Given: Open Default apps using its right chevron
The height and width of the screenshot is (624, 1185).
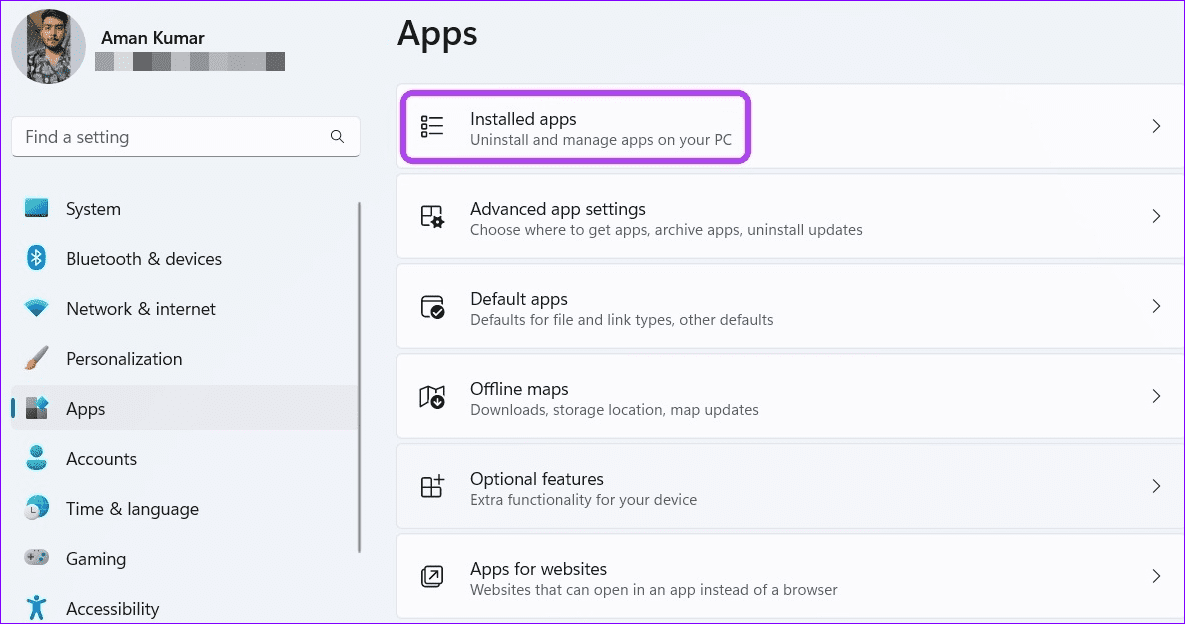Looking at the screenshot, I should click(x=1156, y=306).
